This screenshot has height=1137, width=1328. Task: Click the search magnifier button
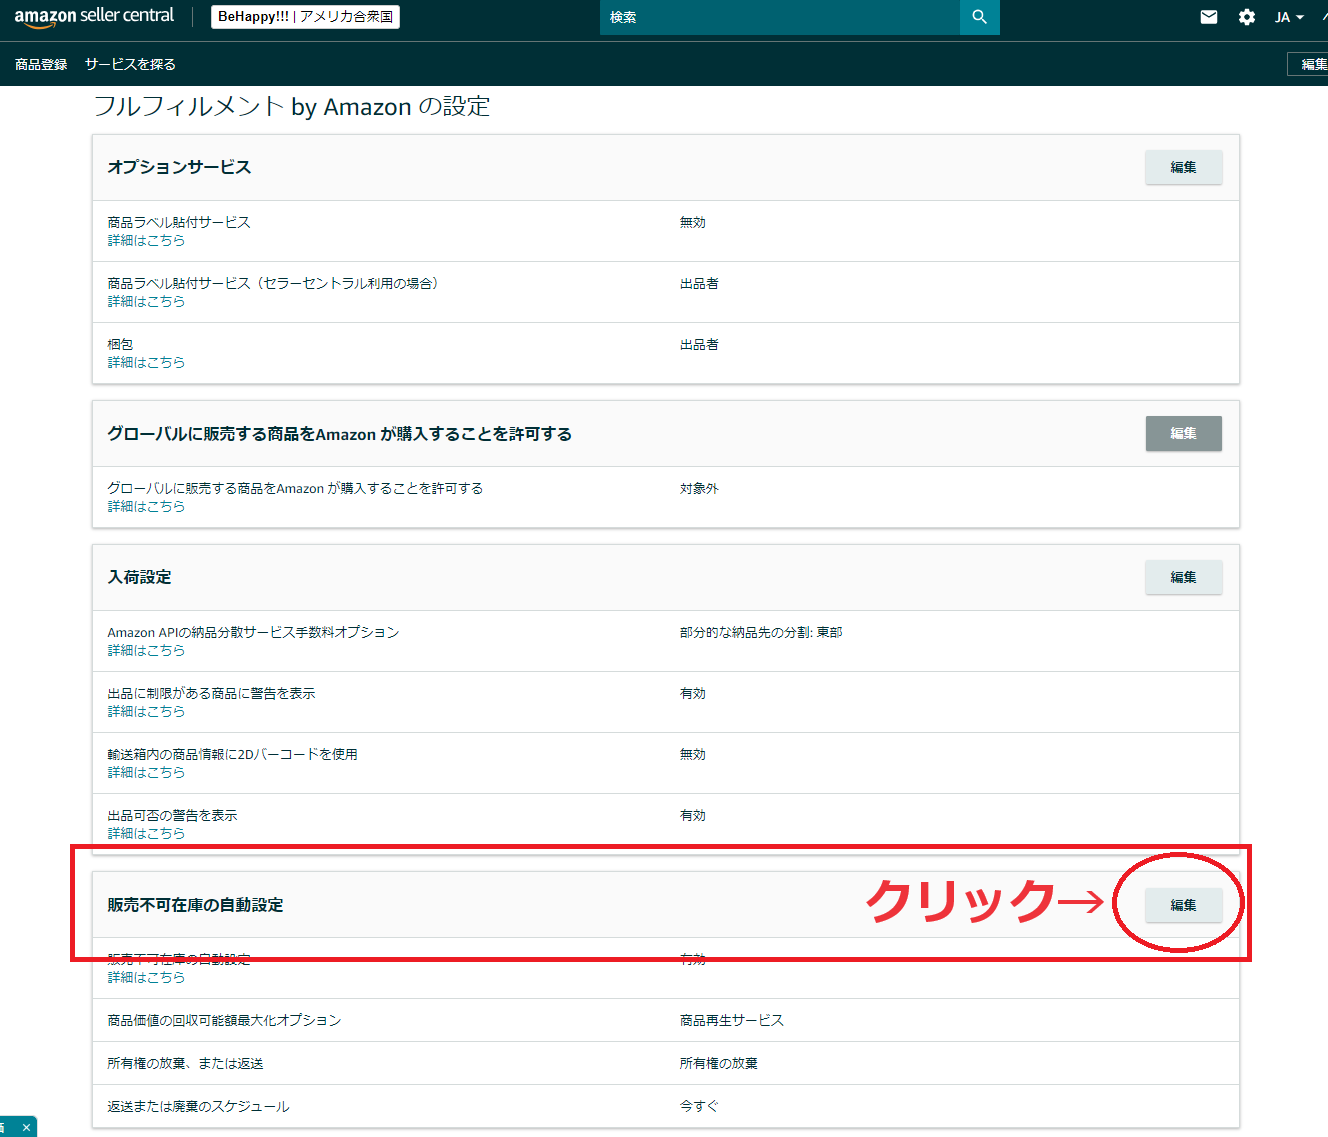click(x=980, y=17)
